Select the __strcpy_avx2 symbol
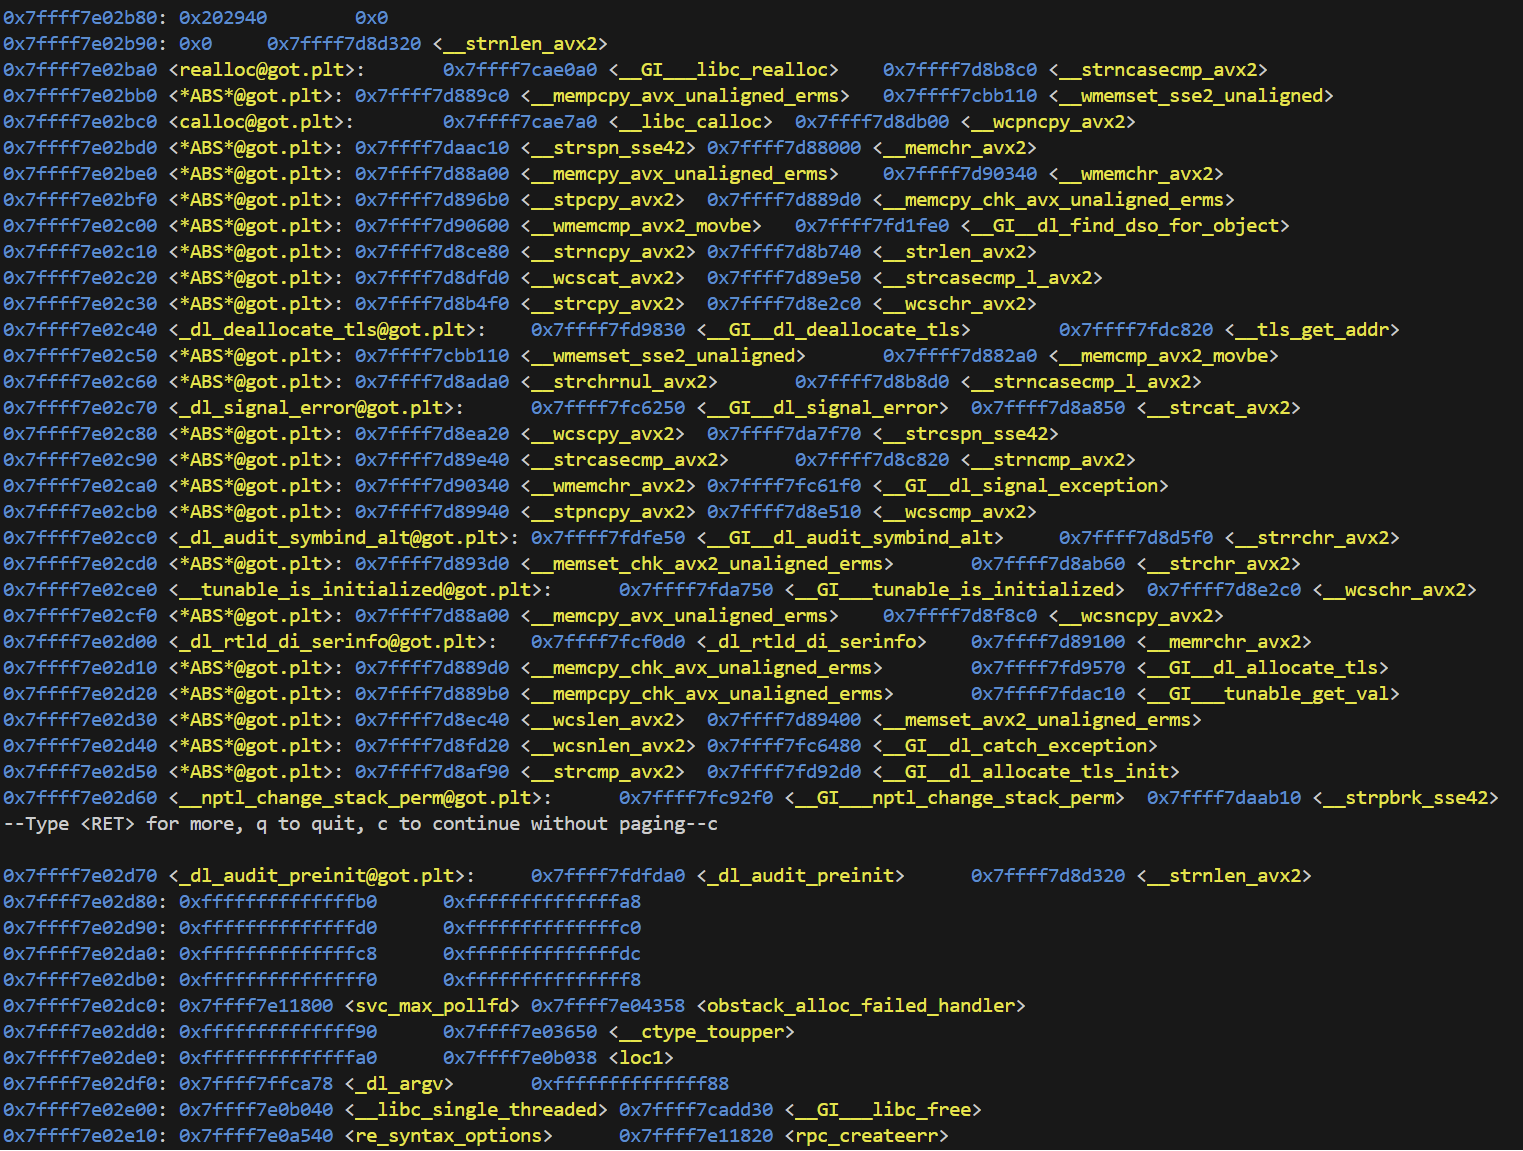Viewport: 1523px width, 1151px height. click(x=603, y=304)
